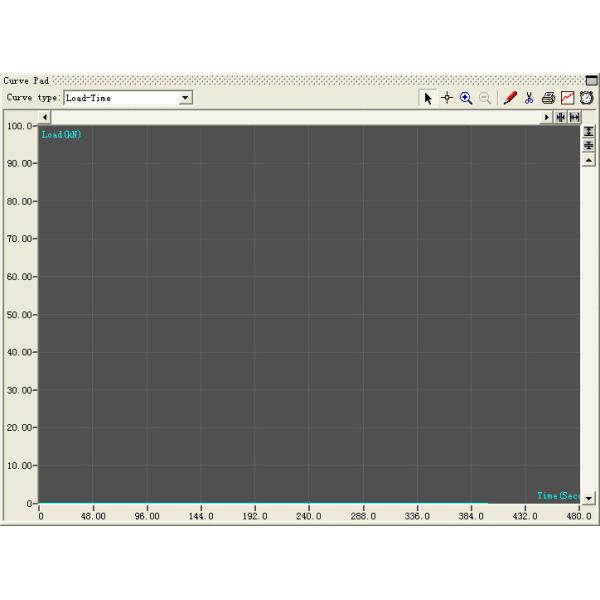Click the Load-Time combo box field
This screenshot has width=600, height=600.
click(x=120, y=98)
